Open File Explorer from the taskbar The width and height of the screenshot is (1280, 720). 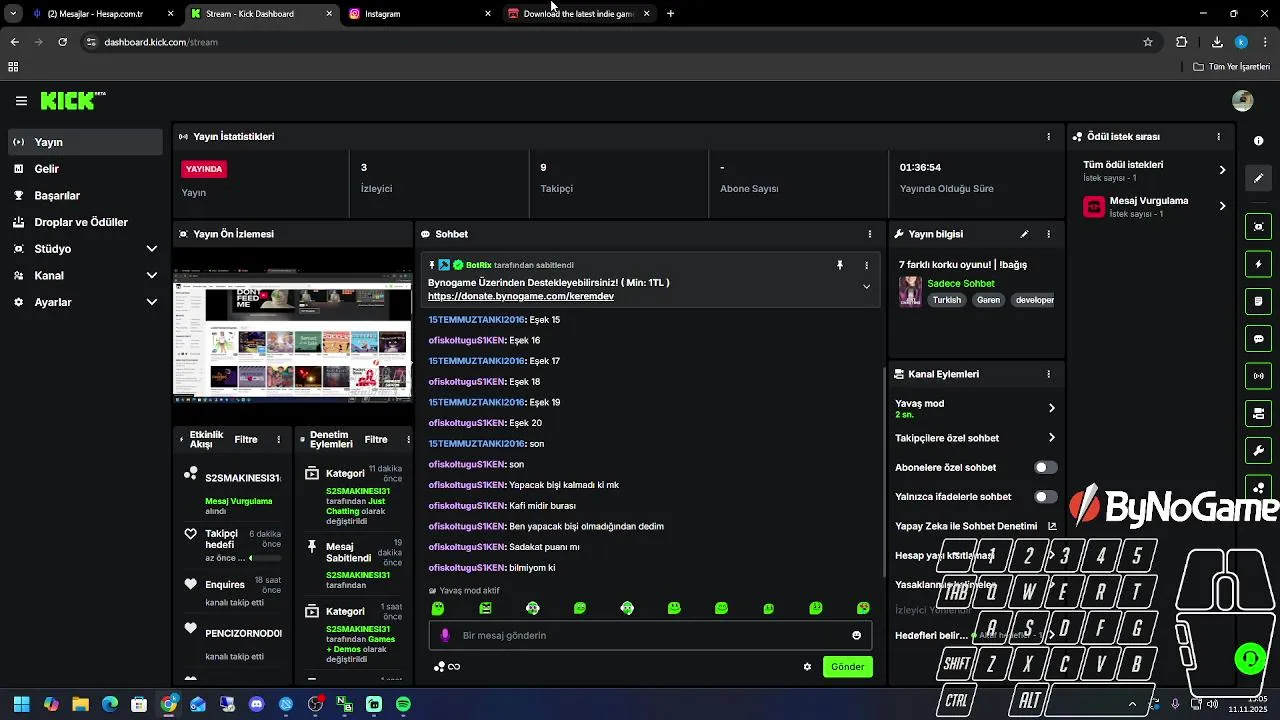(x=81, y=704)
